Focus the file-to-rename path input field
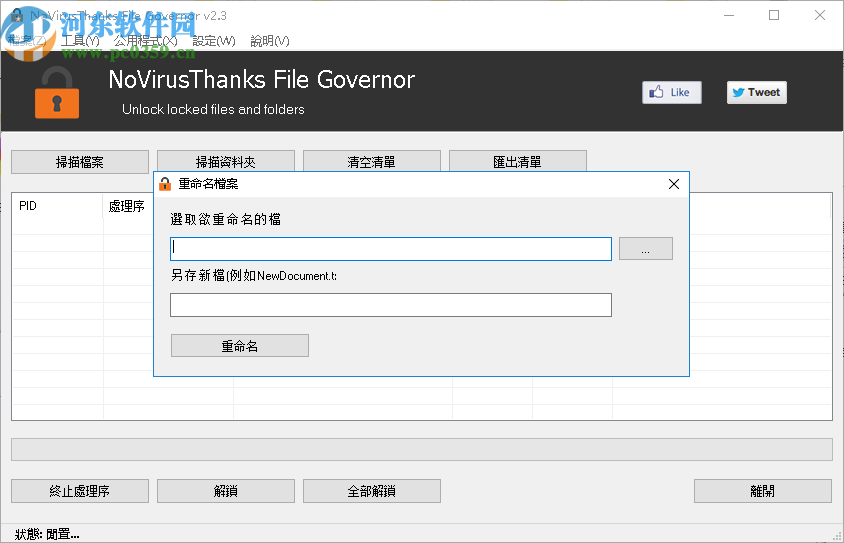The image size is (844, 543). [391, 249]
